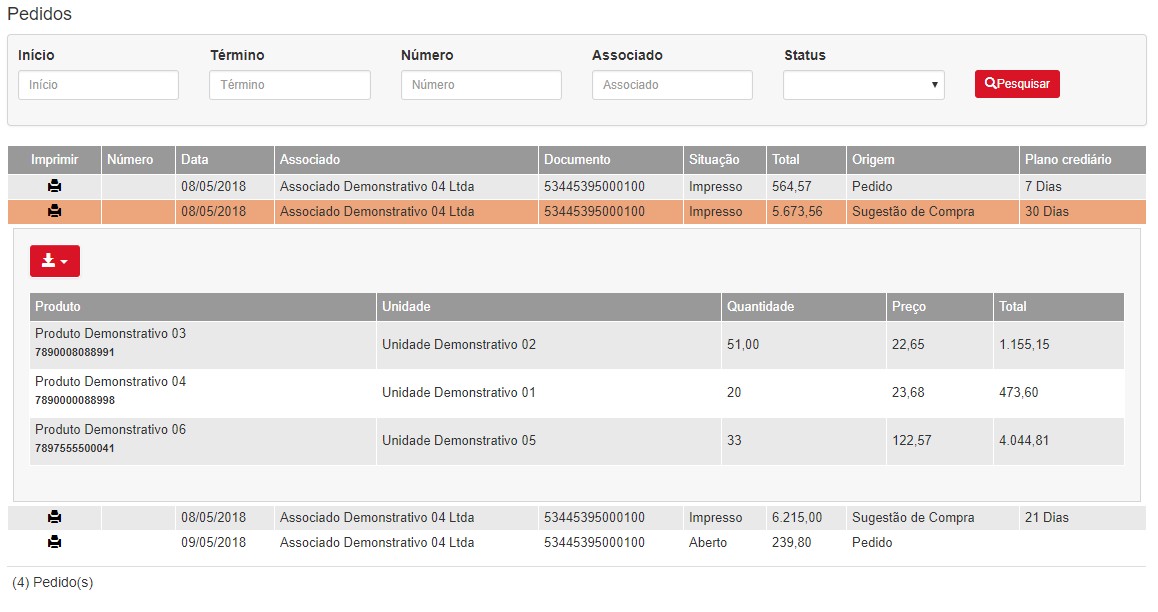
Task: Print the 6.215,00 order using printer icon
Action: point(54,517)
